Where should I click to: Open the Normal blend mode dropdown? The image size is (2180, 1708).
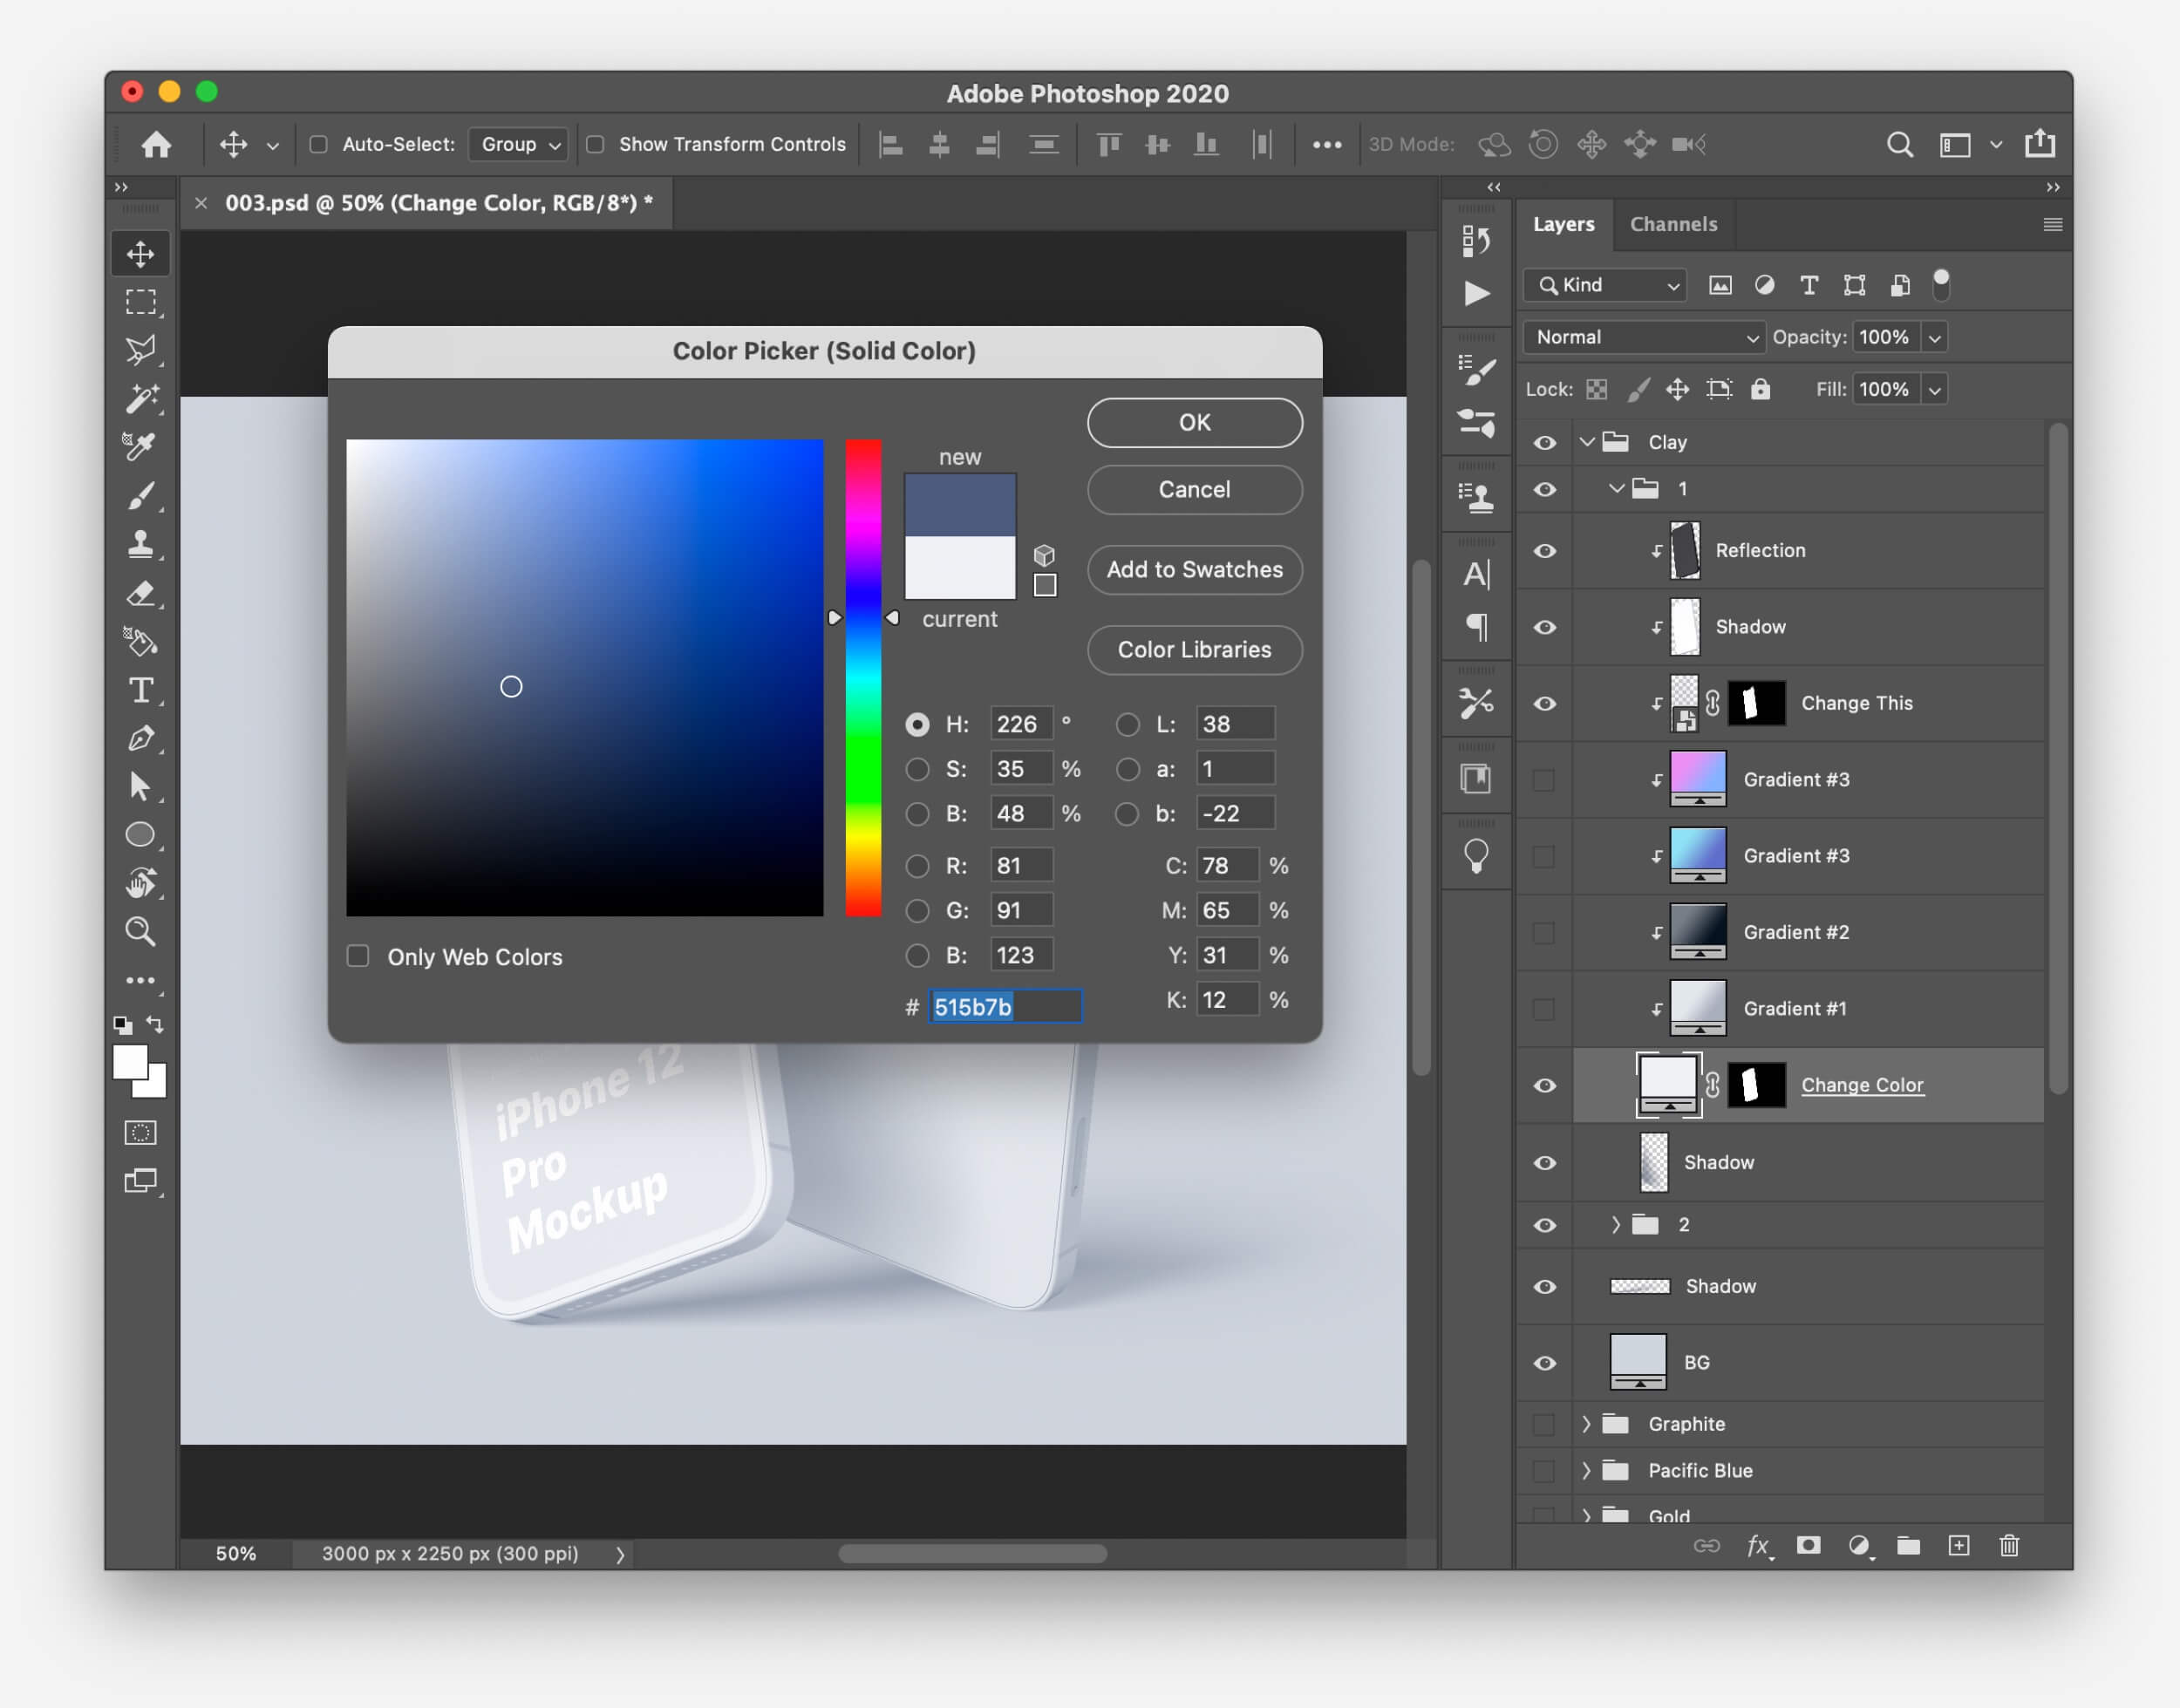coord(1643,337)
